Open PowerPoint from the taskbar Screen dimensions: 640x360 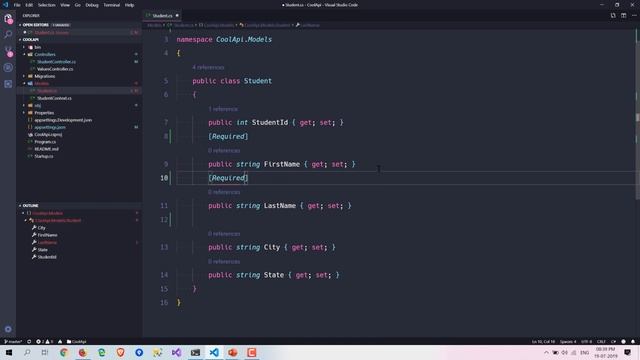click(233, 353)
